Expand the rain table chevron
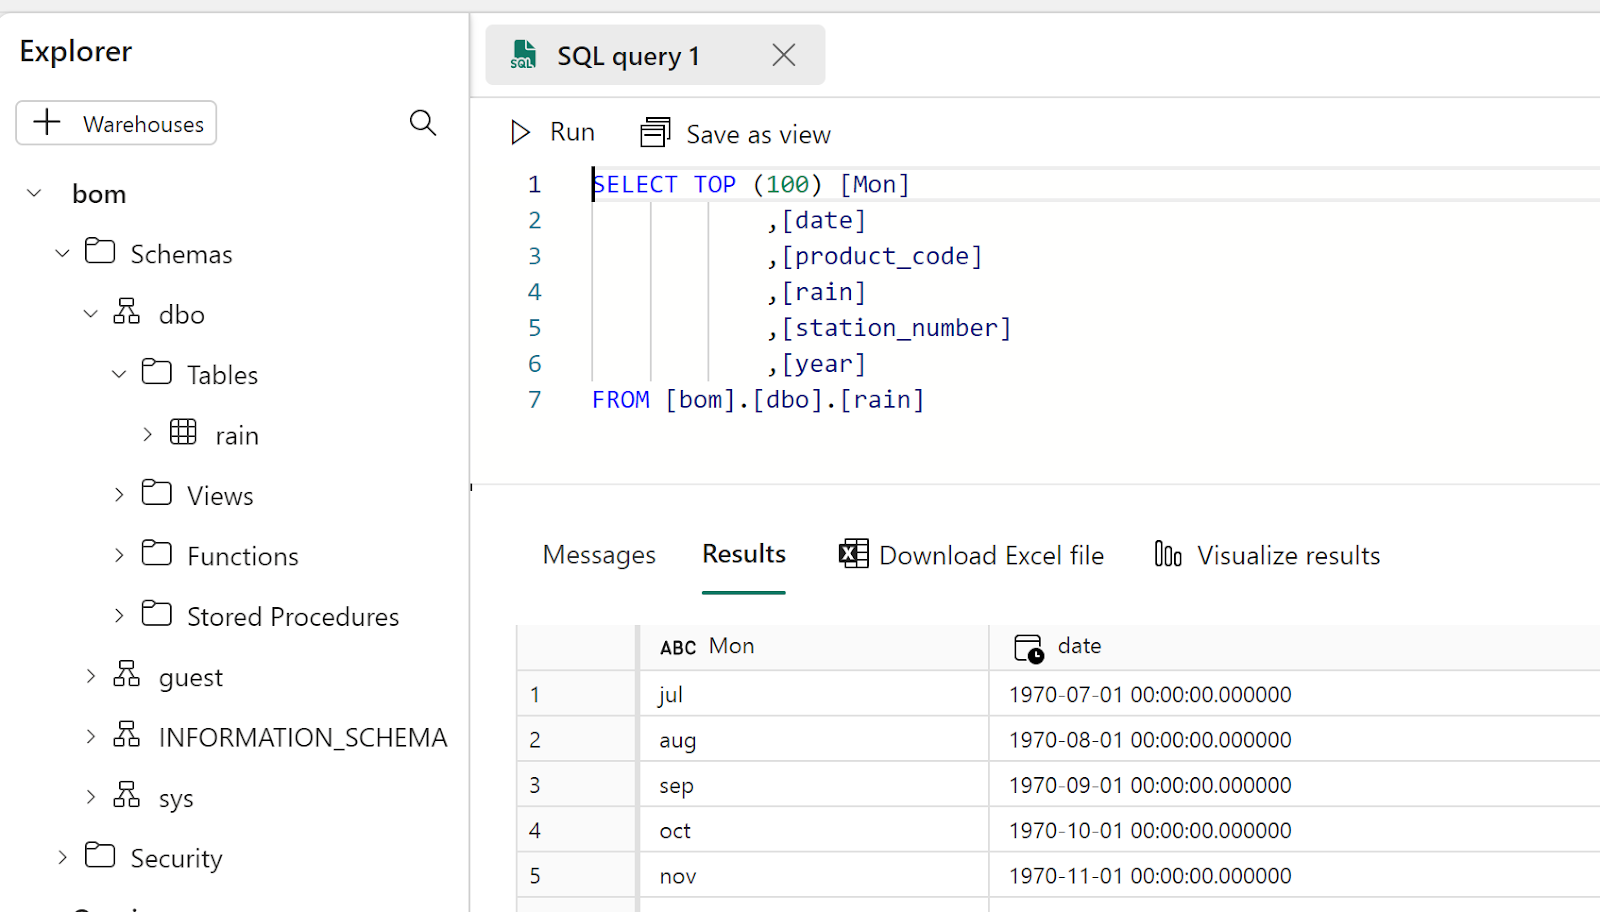This screenshot has width=1600, height=912. click(147, 434)
